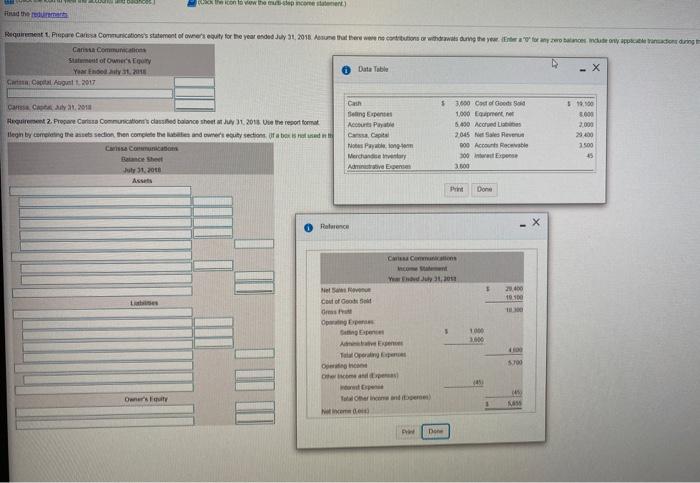Select Accounts Receivable in Data Table
Viewport: 700px width, 483px height.
point(501,145)
